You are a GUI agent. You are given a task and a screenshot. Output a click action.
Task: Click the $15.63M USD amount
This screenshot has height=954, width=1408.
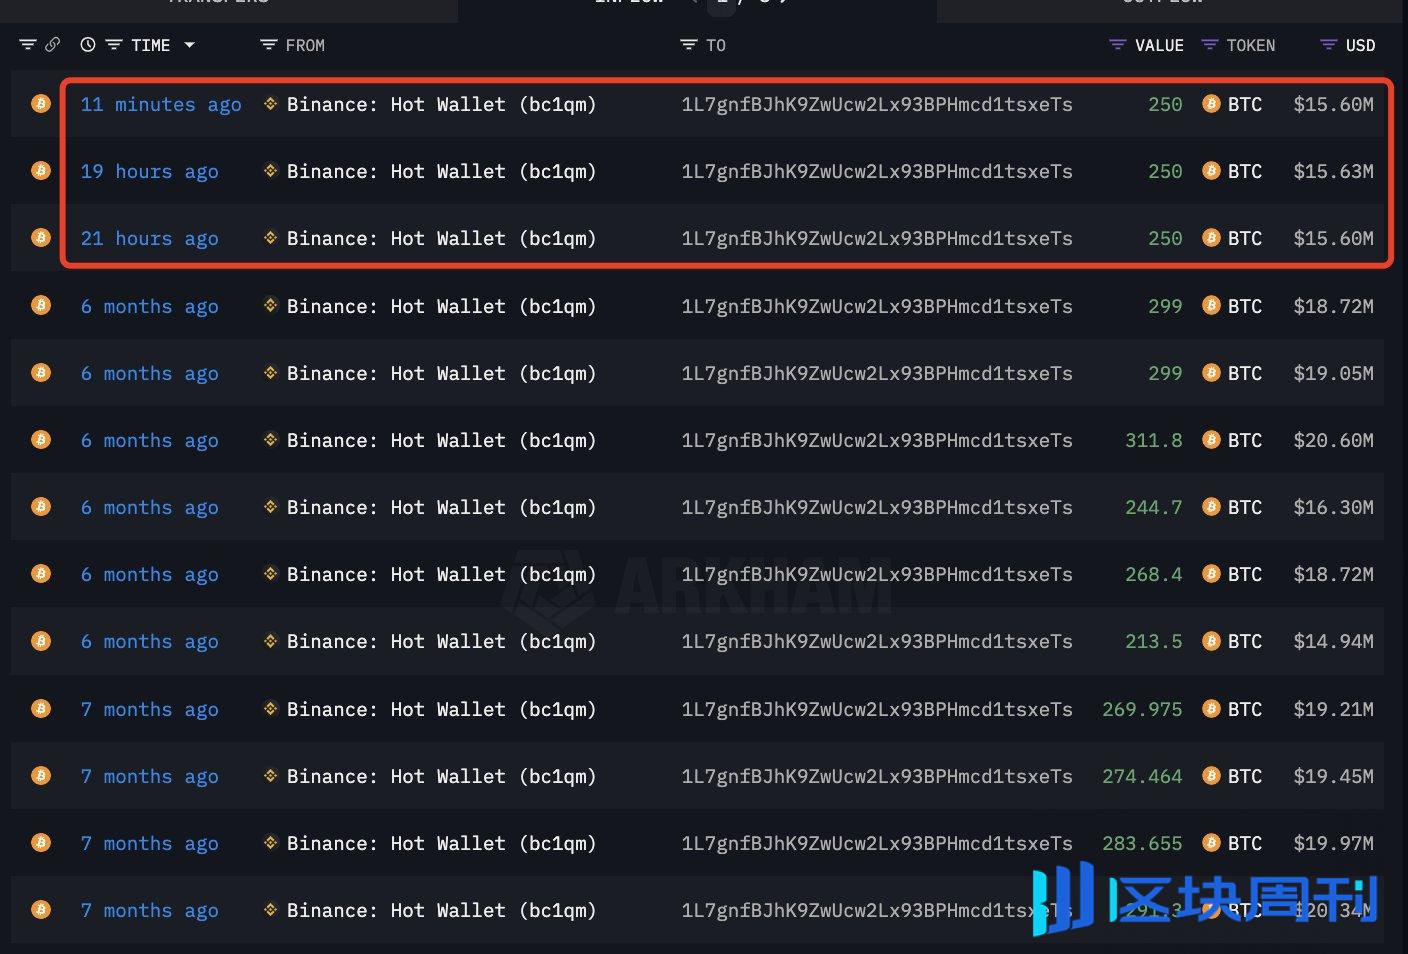click(1333, 171)
